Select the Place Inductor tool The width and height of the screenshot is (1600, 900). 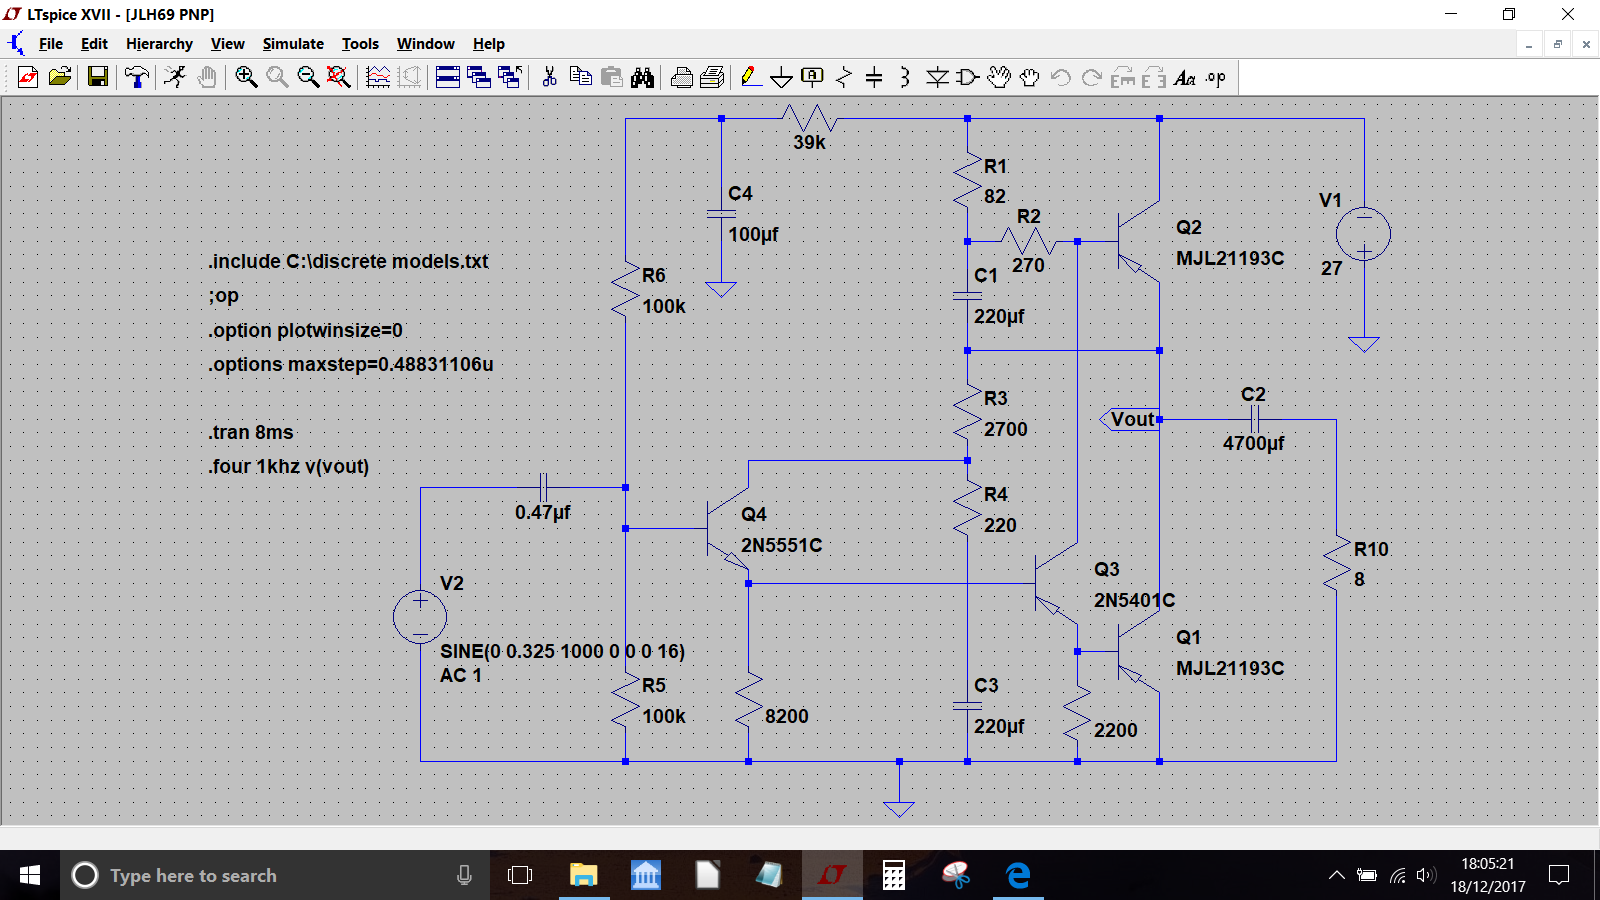(905, 77)
